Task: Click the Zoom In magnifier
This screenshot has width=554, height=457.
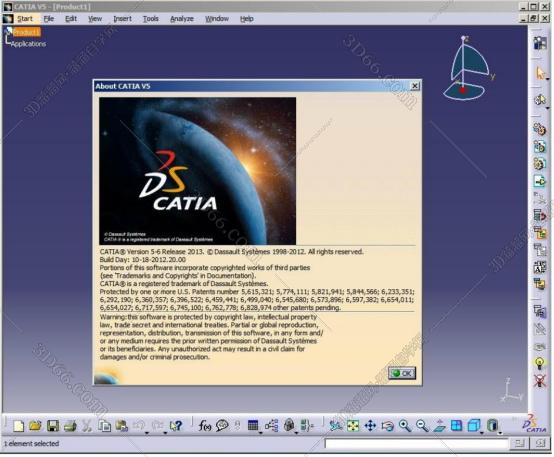Action: coord(405,426)
